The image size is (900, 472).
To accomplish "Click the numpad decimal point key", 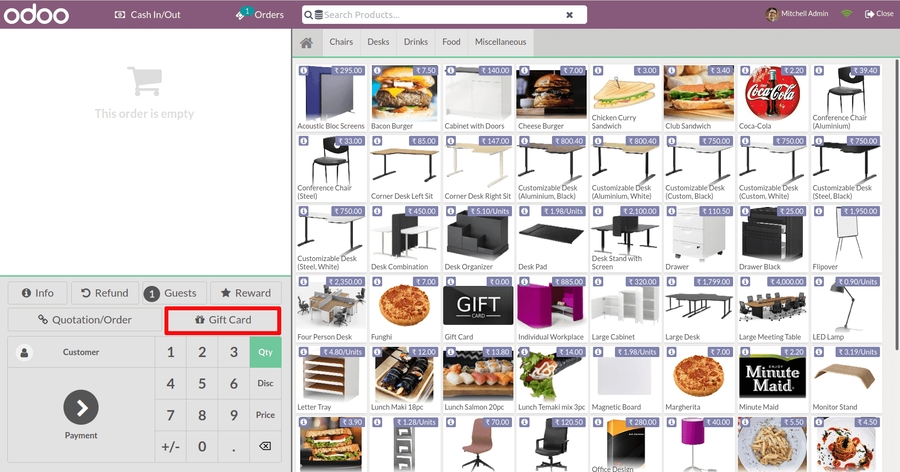I will [x=234, y=446].
